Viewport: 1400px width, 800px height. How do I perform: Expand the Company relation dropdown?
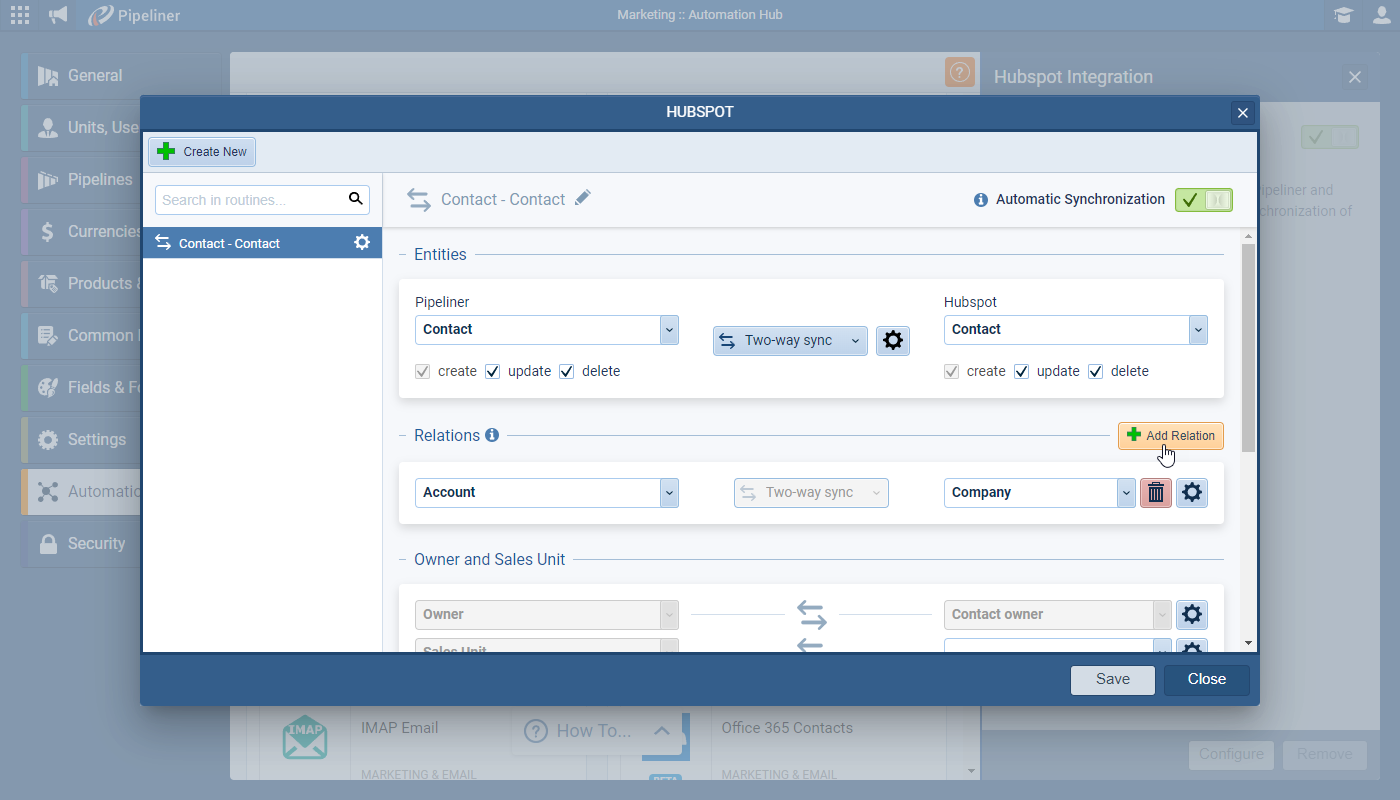coord(1126,492)
